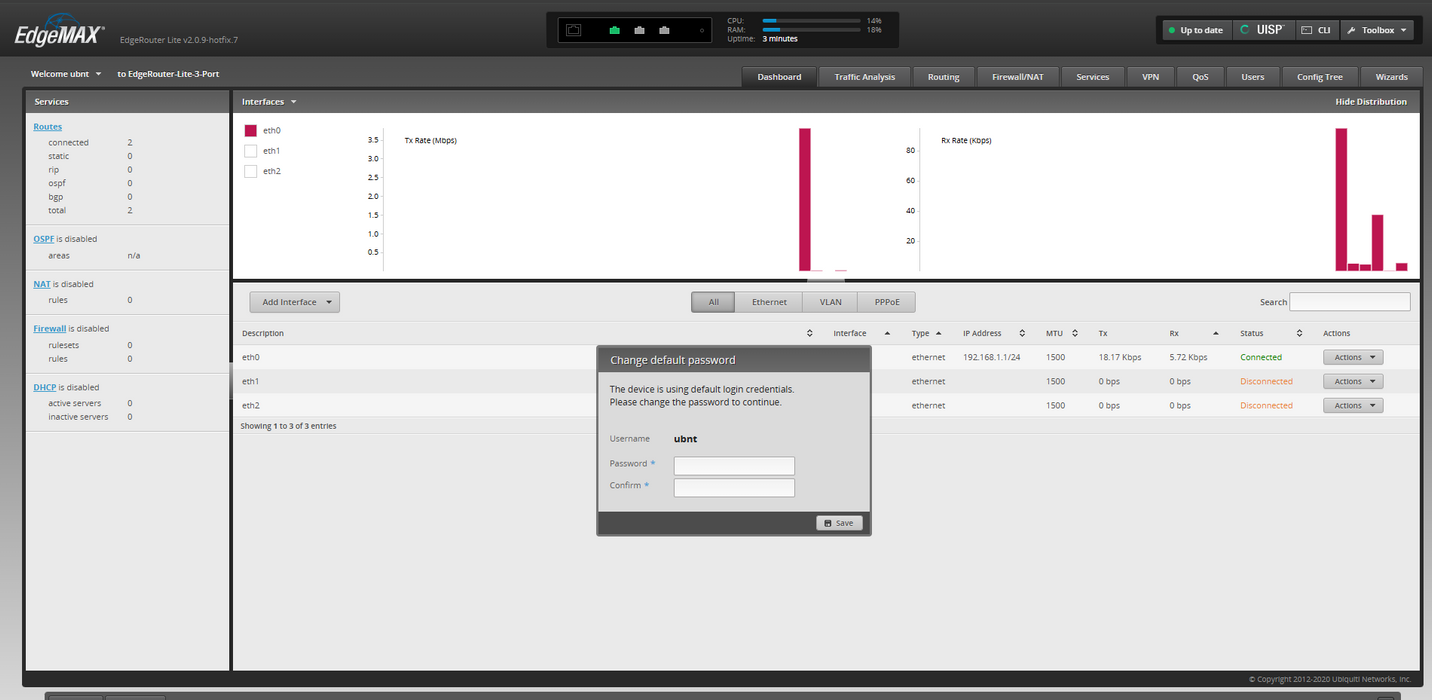Open the Toolbox dropdown menu
The height and width of the screenshot is (700, 1432).
click(1377, 30)
